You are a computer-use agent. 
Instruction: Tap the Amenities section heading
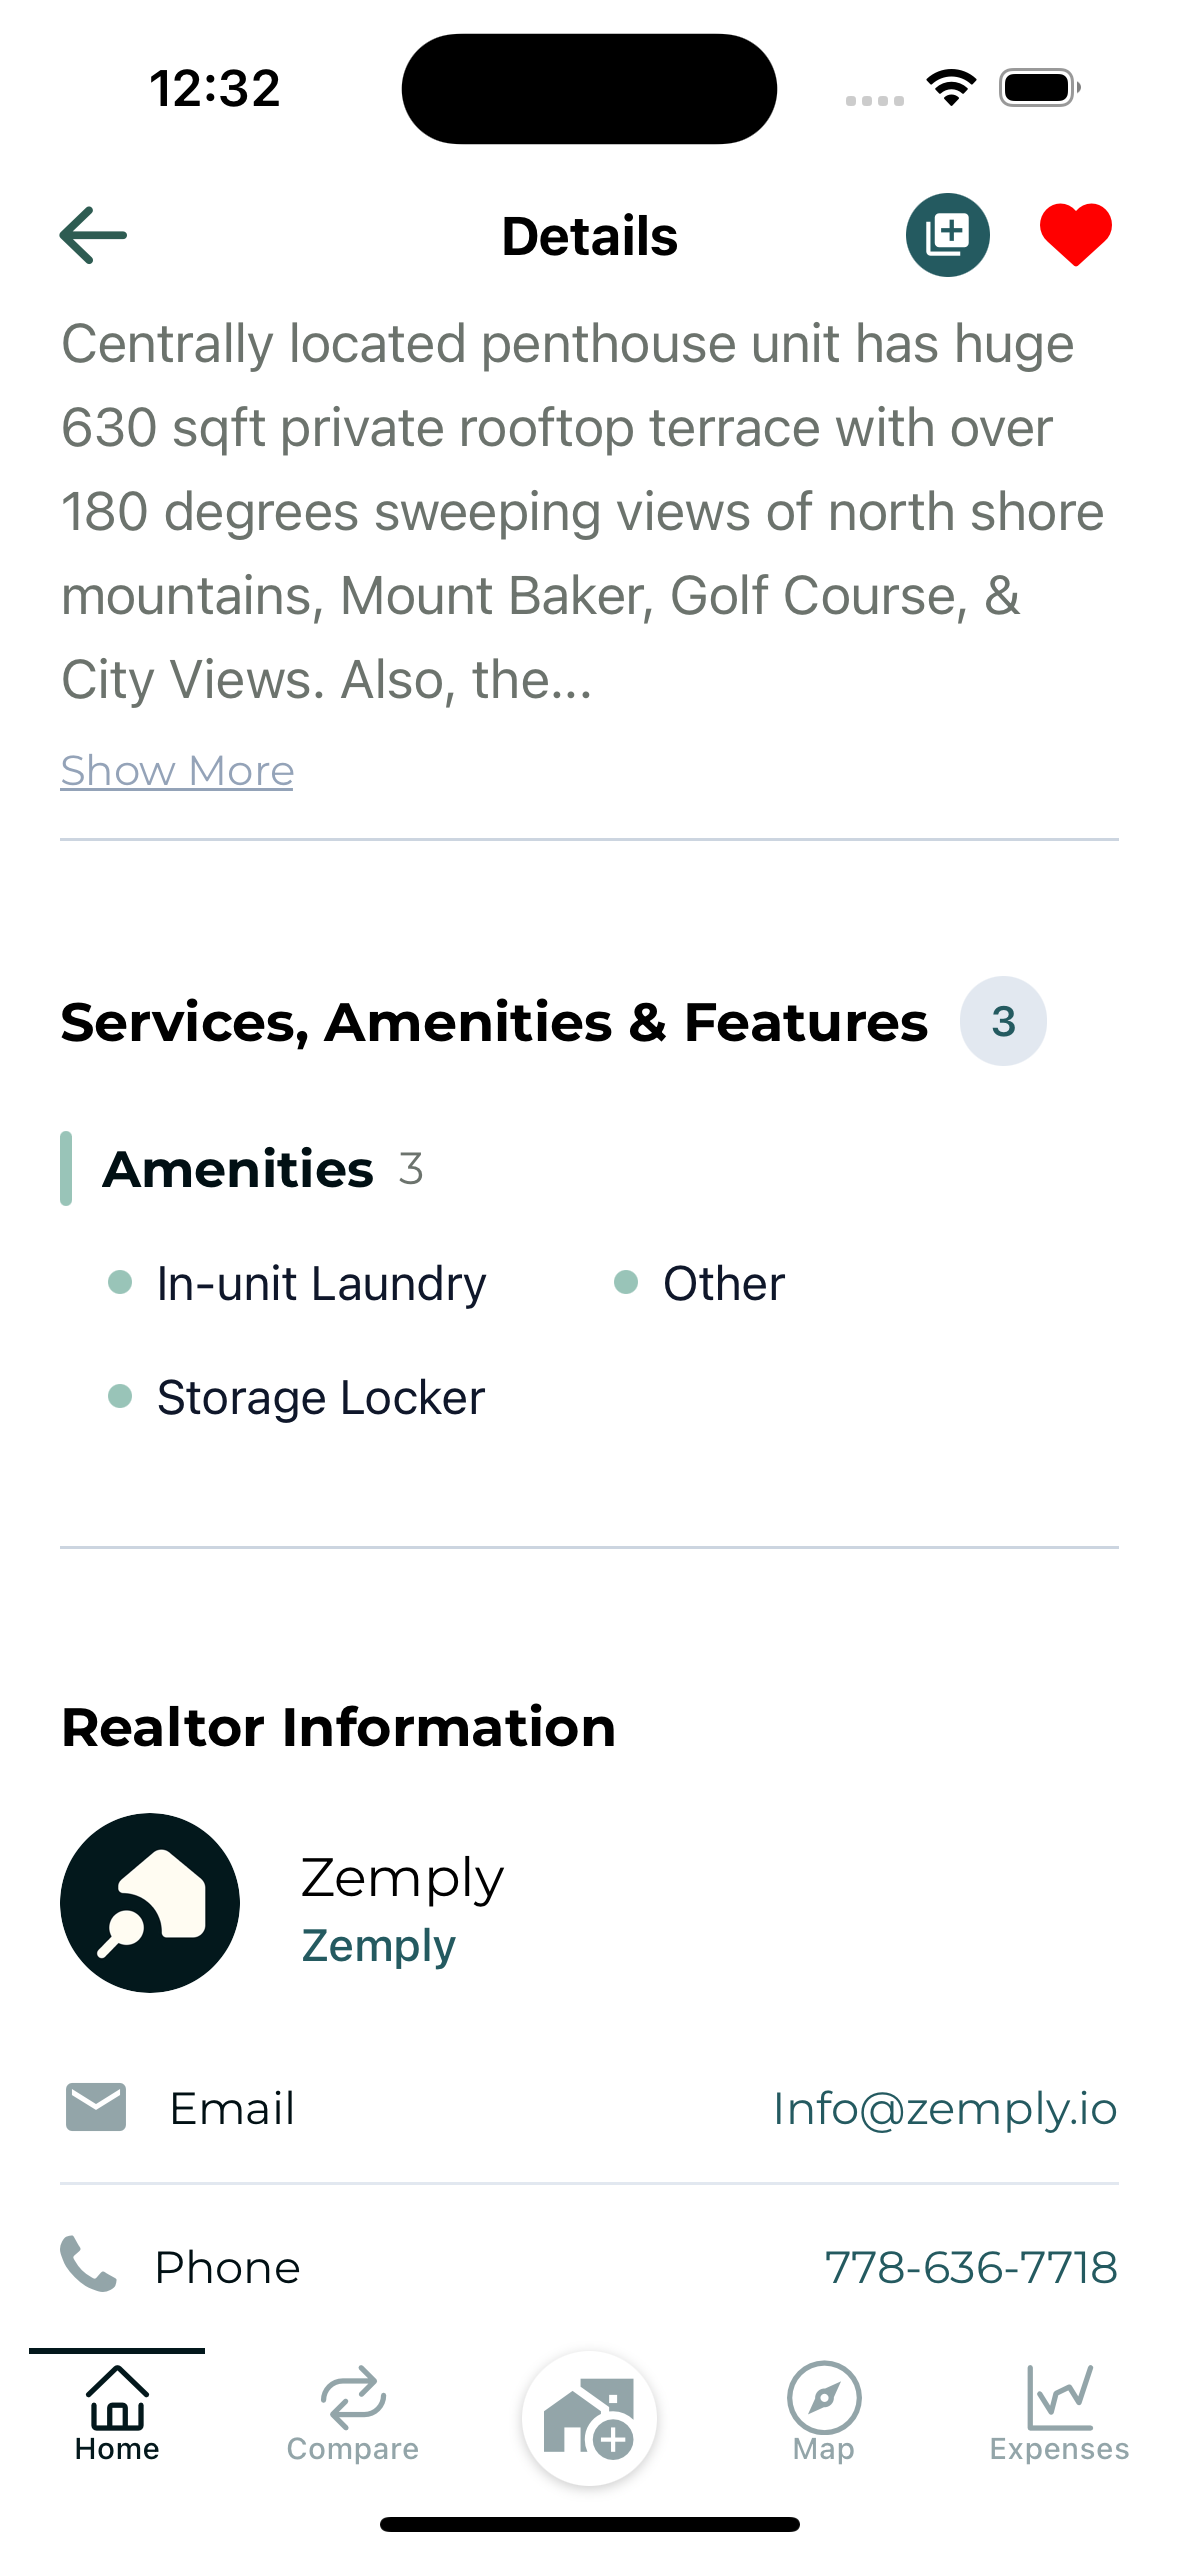[x=238, y=1169]
